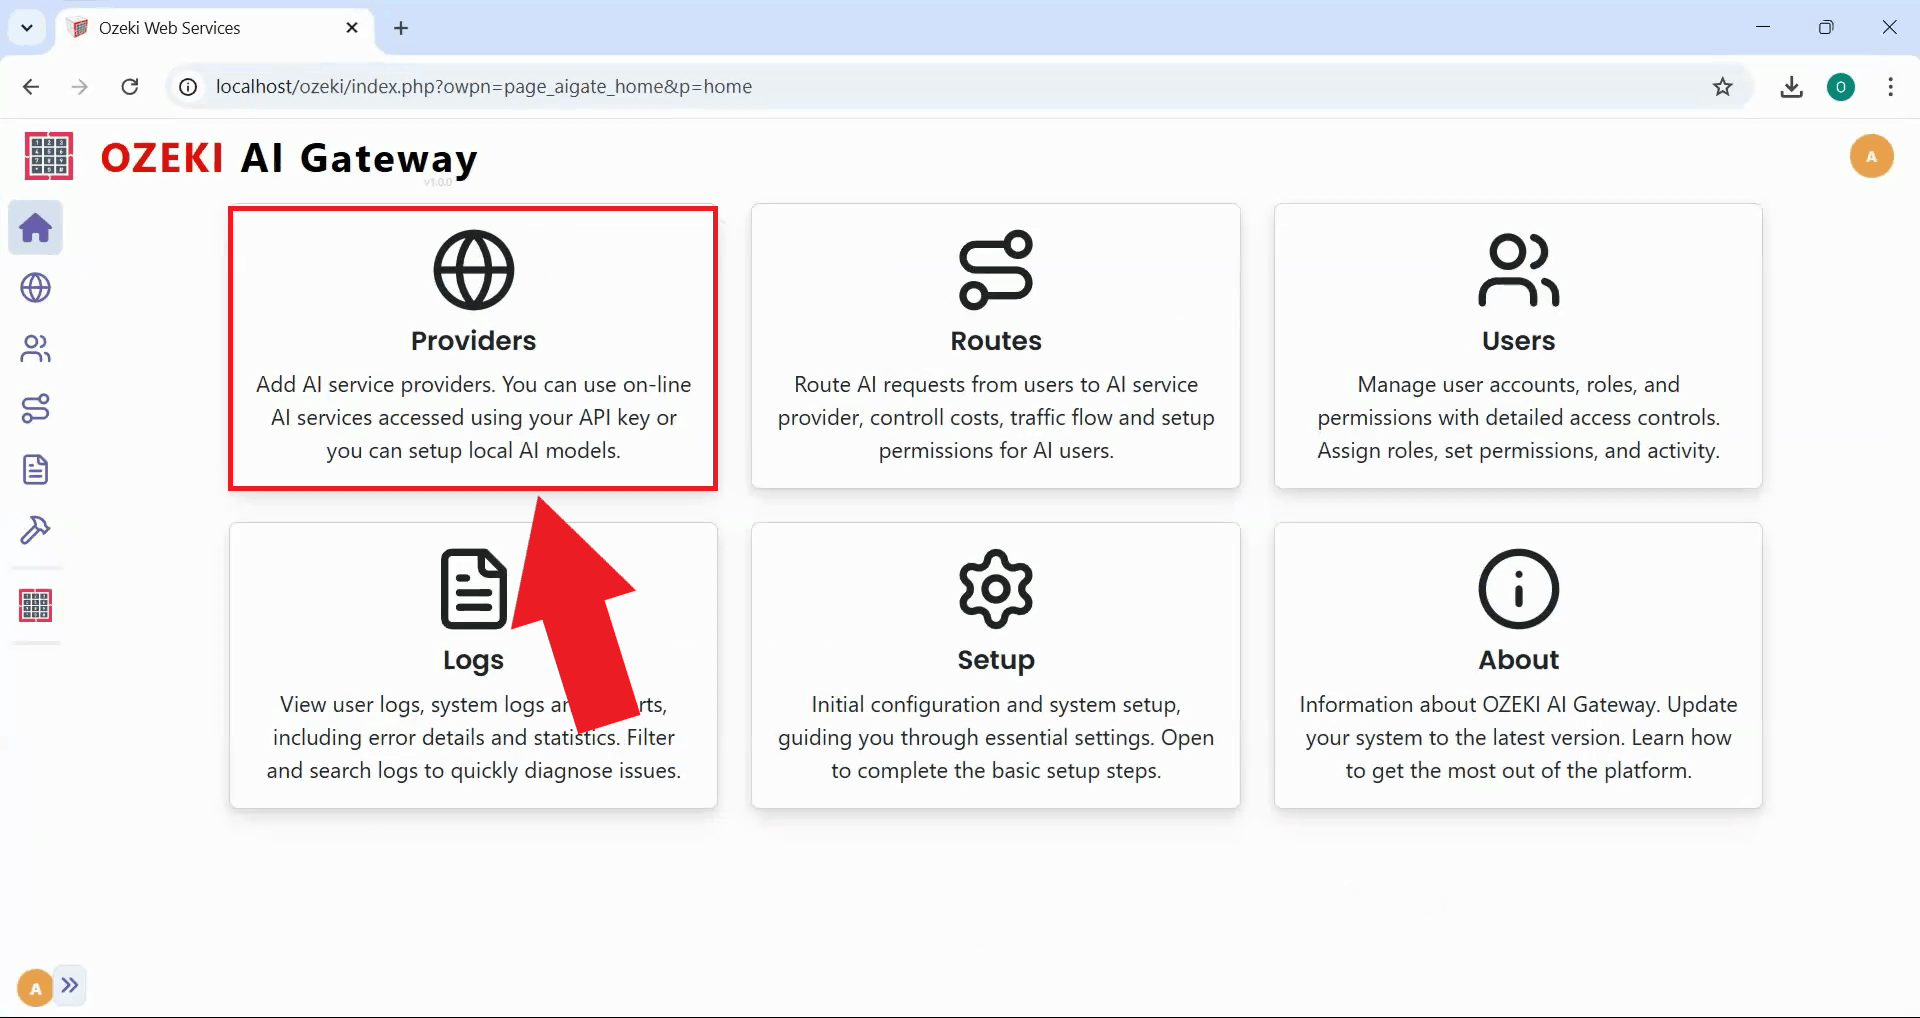Open Logs via the sidebar document icon
The image size is (1920, 1018).
pyautogui.click(x=35, y=469)
